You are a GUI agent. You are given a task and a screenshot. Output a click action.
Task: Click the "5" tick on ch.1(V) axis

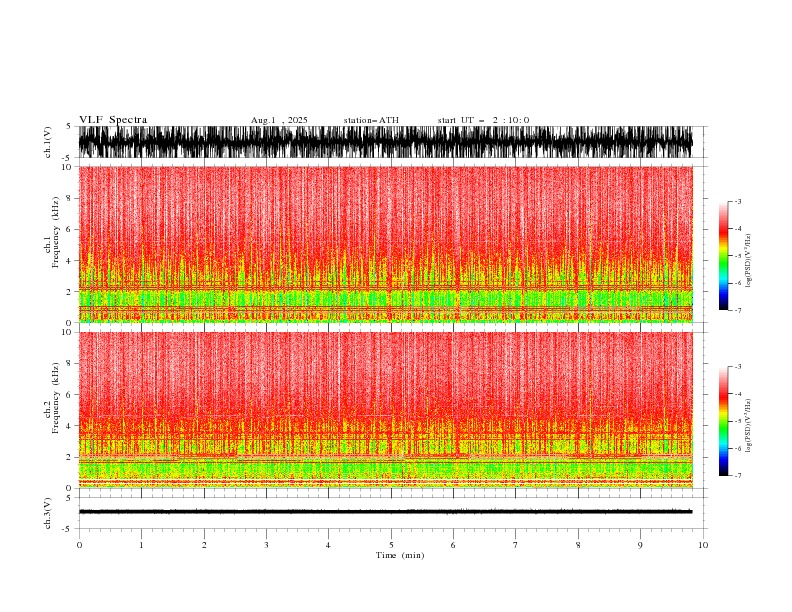pos(70,126)
